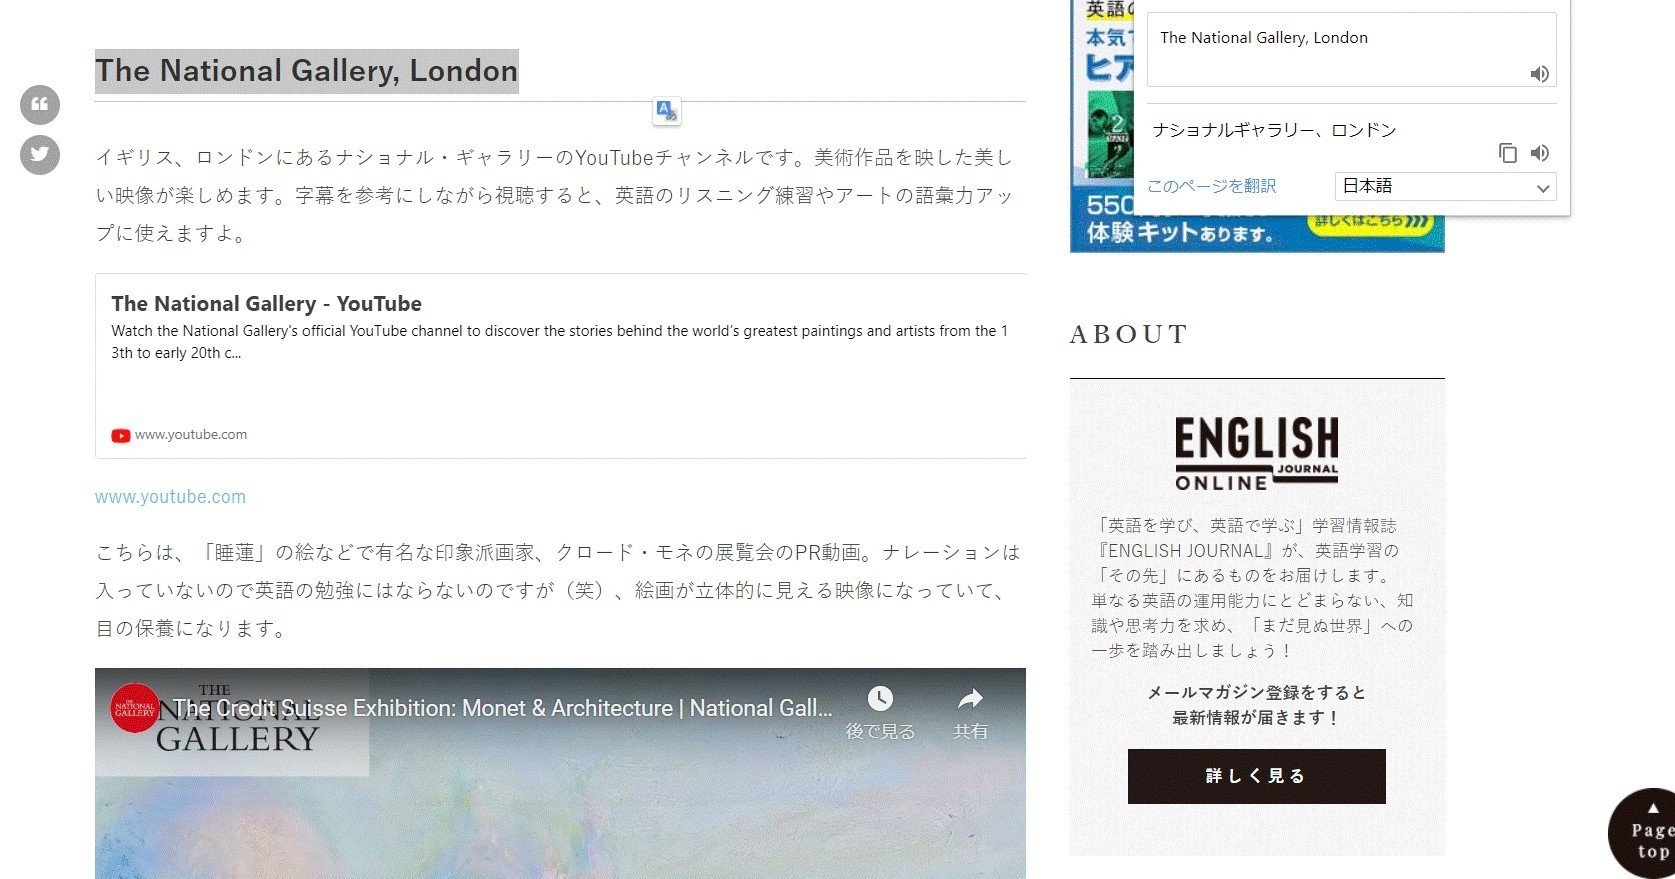Open the 日本語 target language dropdown
Screen dimensions: 1675x879
pyautogui.click(x=1445, y=186)
